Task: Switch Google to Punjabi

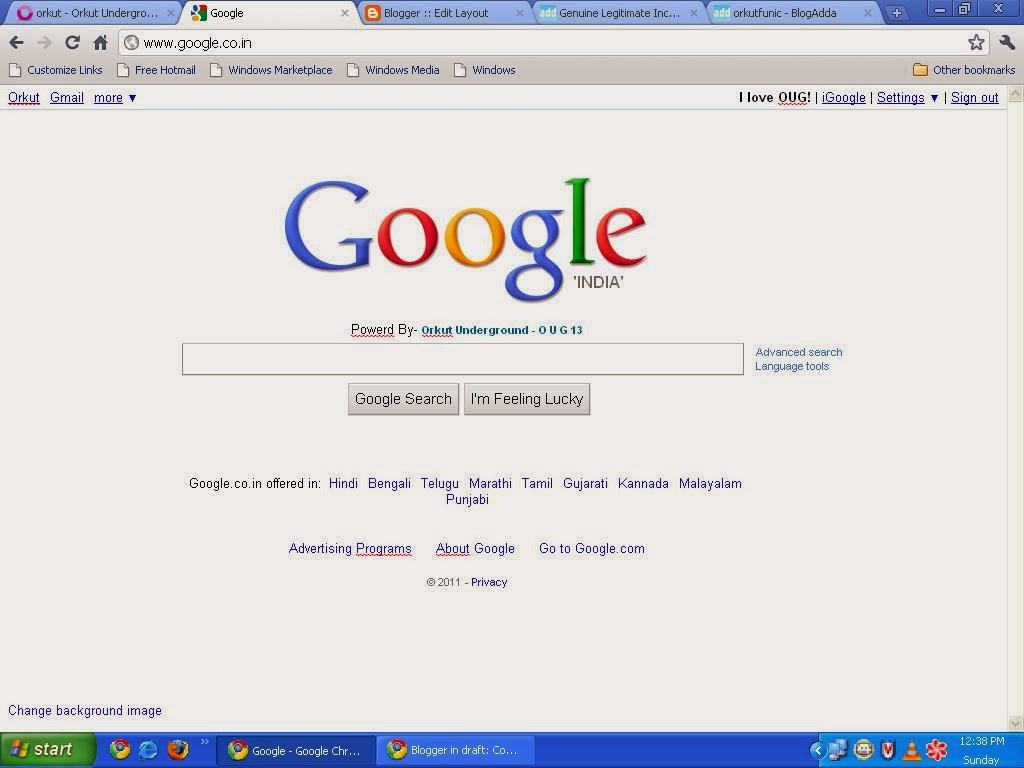Action: coord(467,499)
